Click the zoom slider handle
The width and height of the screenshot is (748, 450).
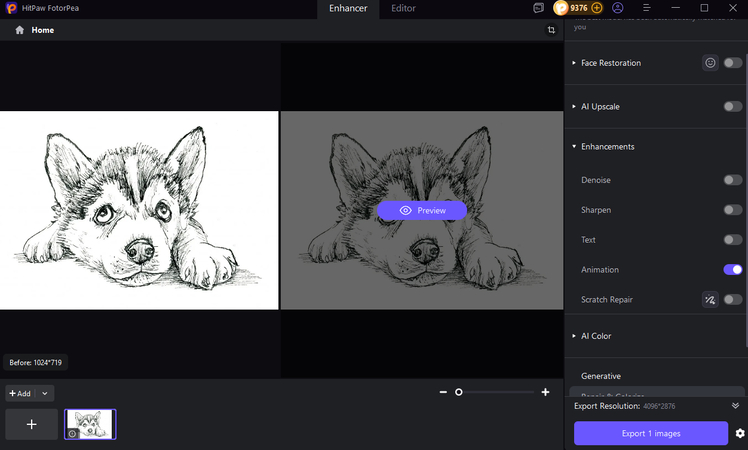pyautogui.click(x=459, y=393)
